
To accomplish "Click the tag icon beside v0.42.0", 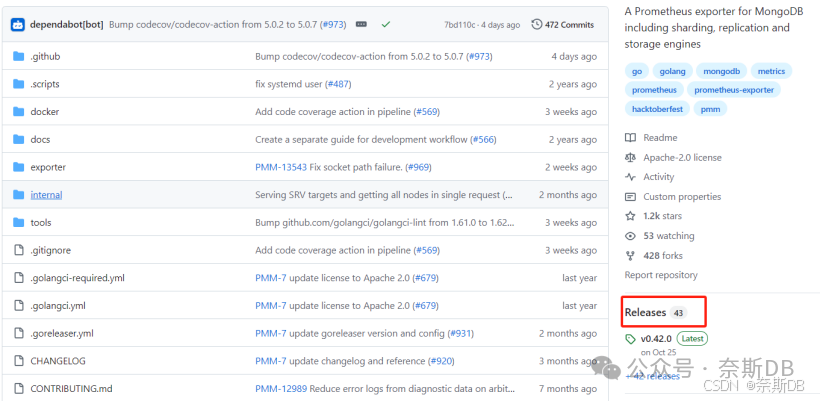I will tap(631, 339).
